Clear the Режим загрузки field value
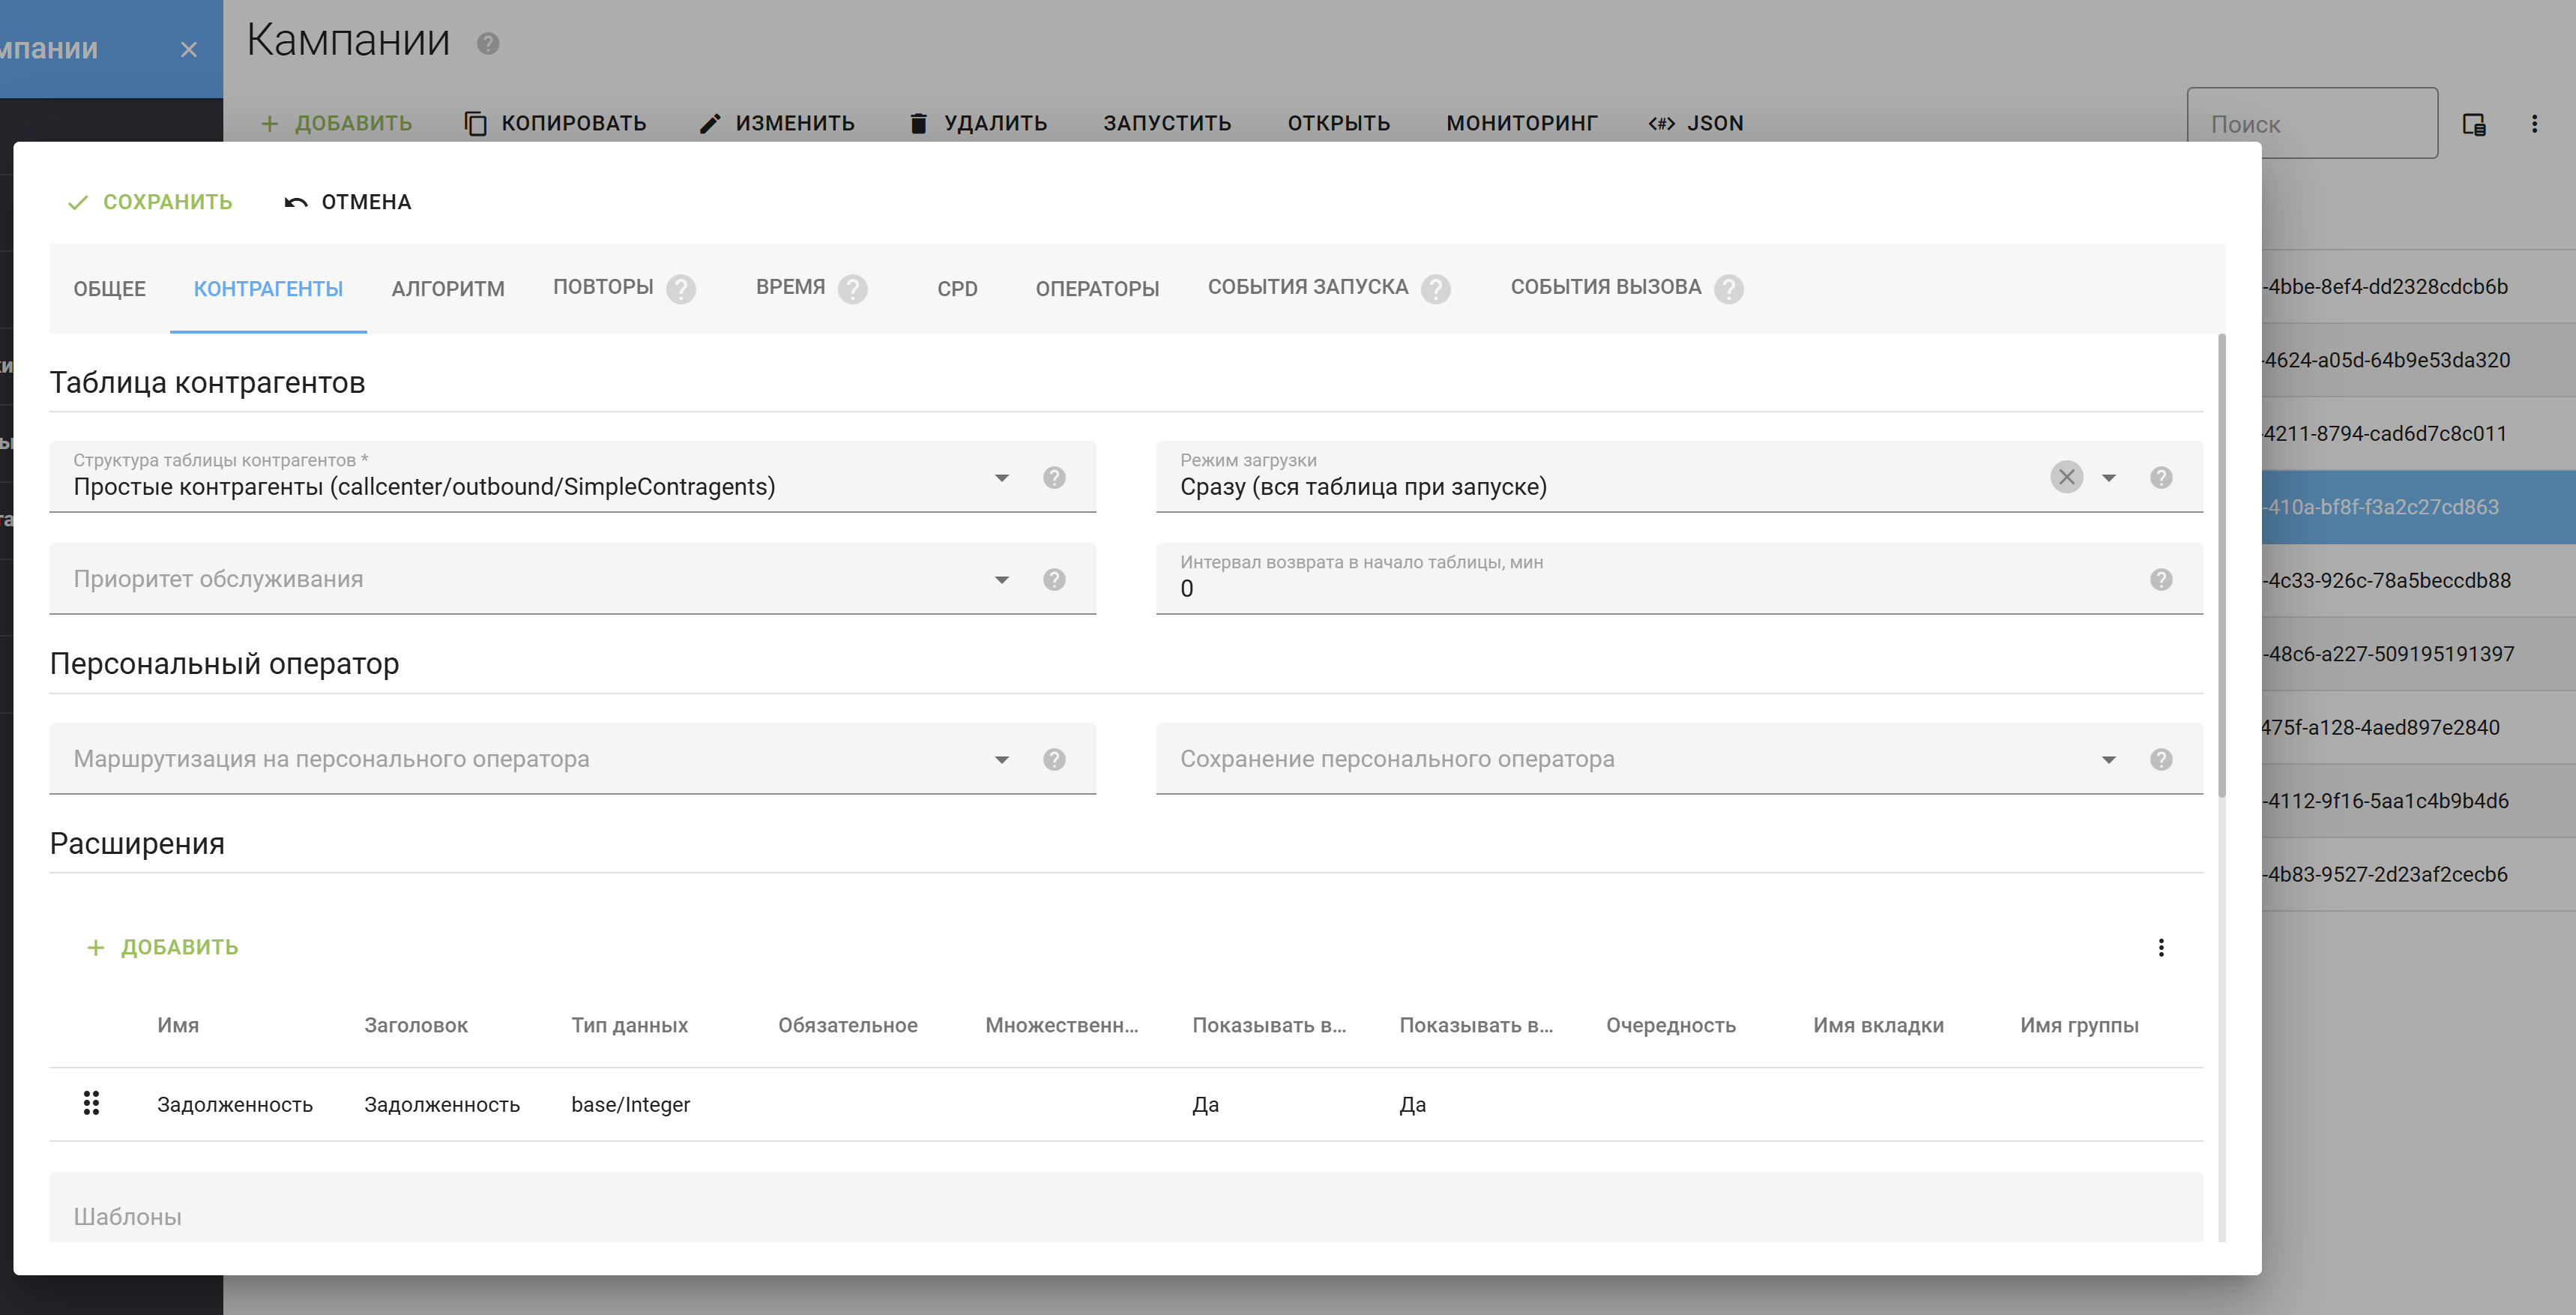Screen dimensions: 2576x1315 pyautogui.click(x=2066, y=477)
